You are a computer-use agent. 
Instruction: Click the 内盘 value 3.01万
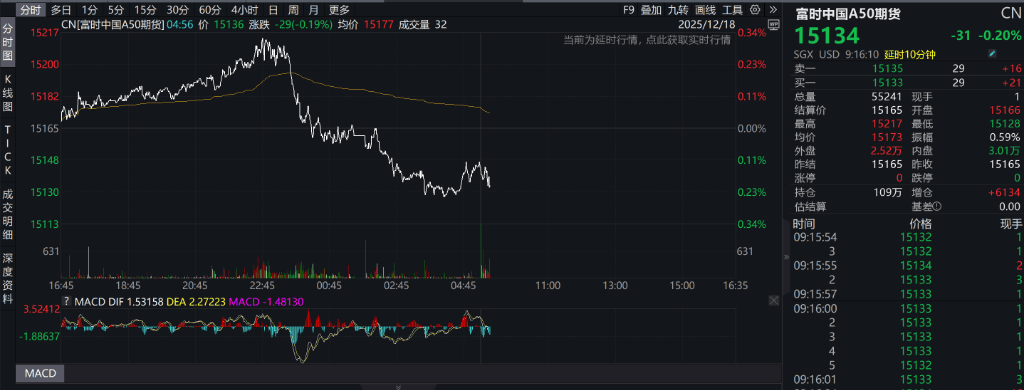pyautogui.click(x=1004, y=151)
